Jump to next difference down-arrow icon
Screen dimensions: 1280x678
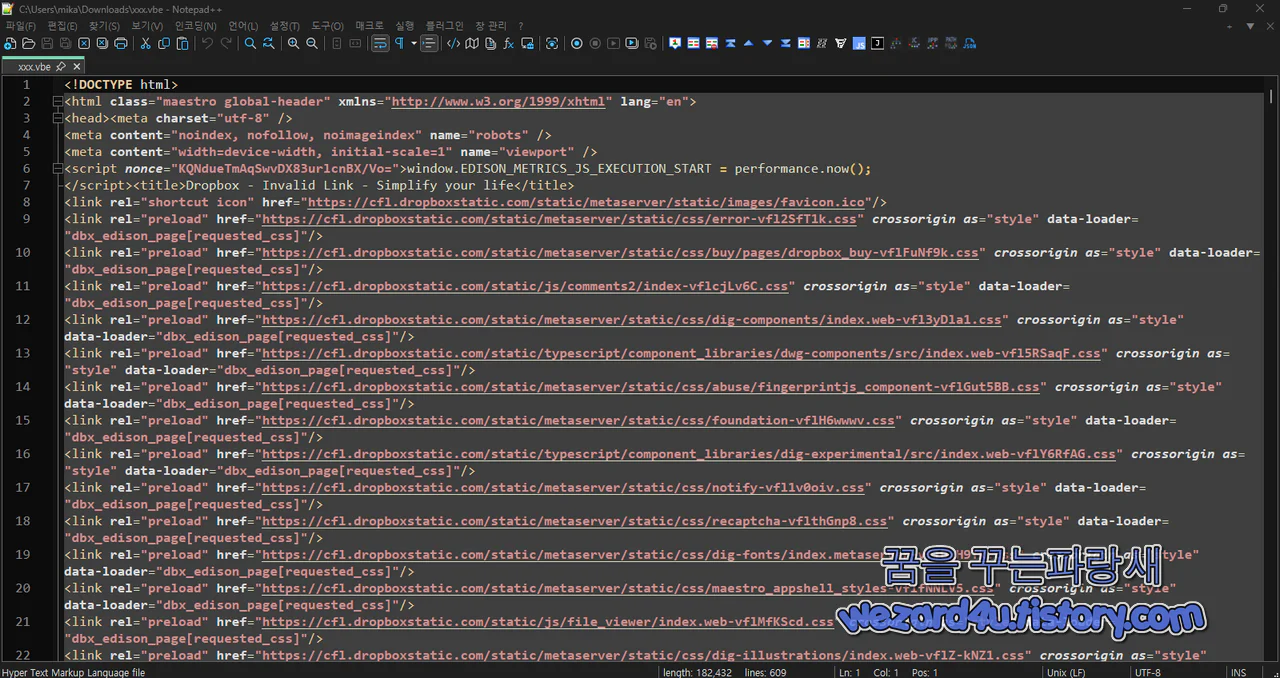coord(767,44)
